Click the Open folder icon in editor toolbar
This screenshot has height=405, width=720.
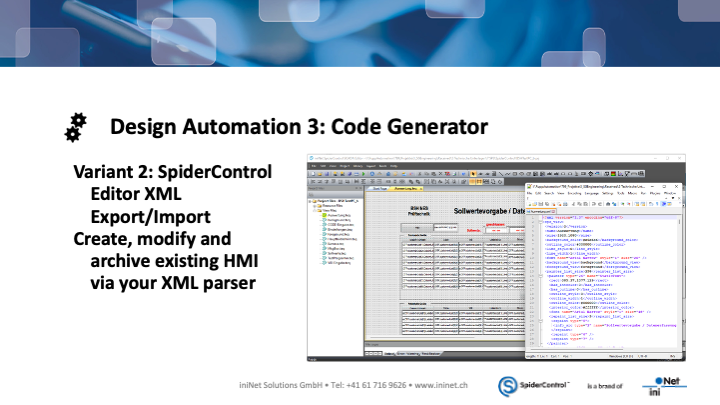click(x=320, y=174)
